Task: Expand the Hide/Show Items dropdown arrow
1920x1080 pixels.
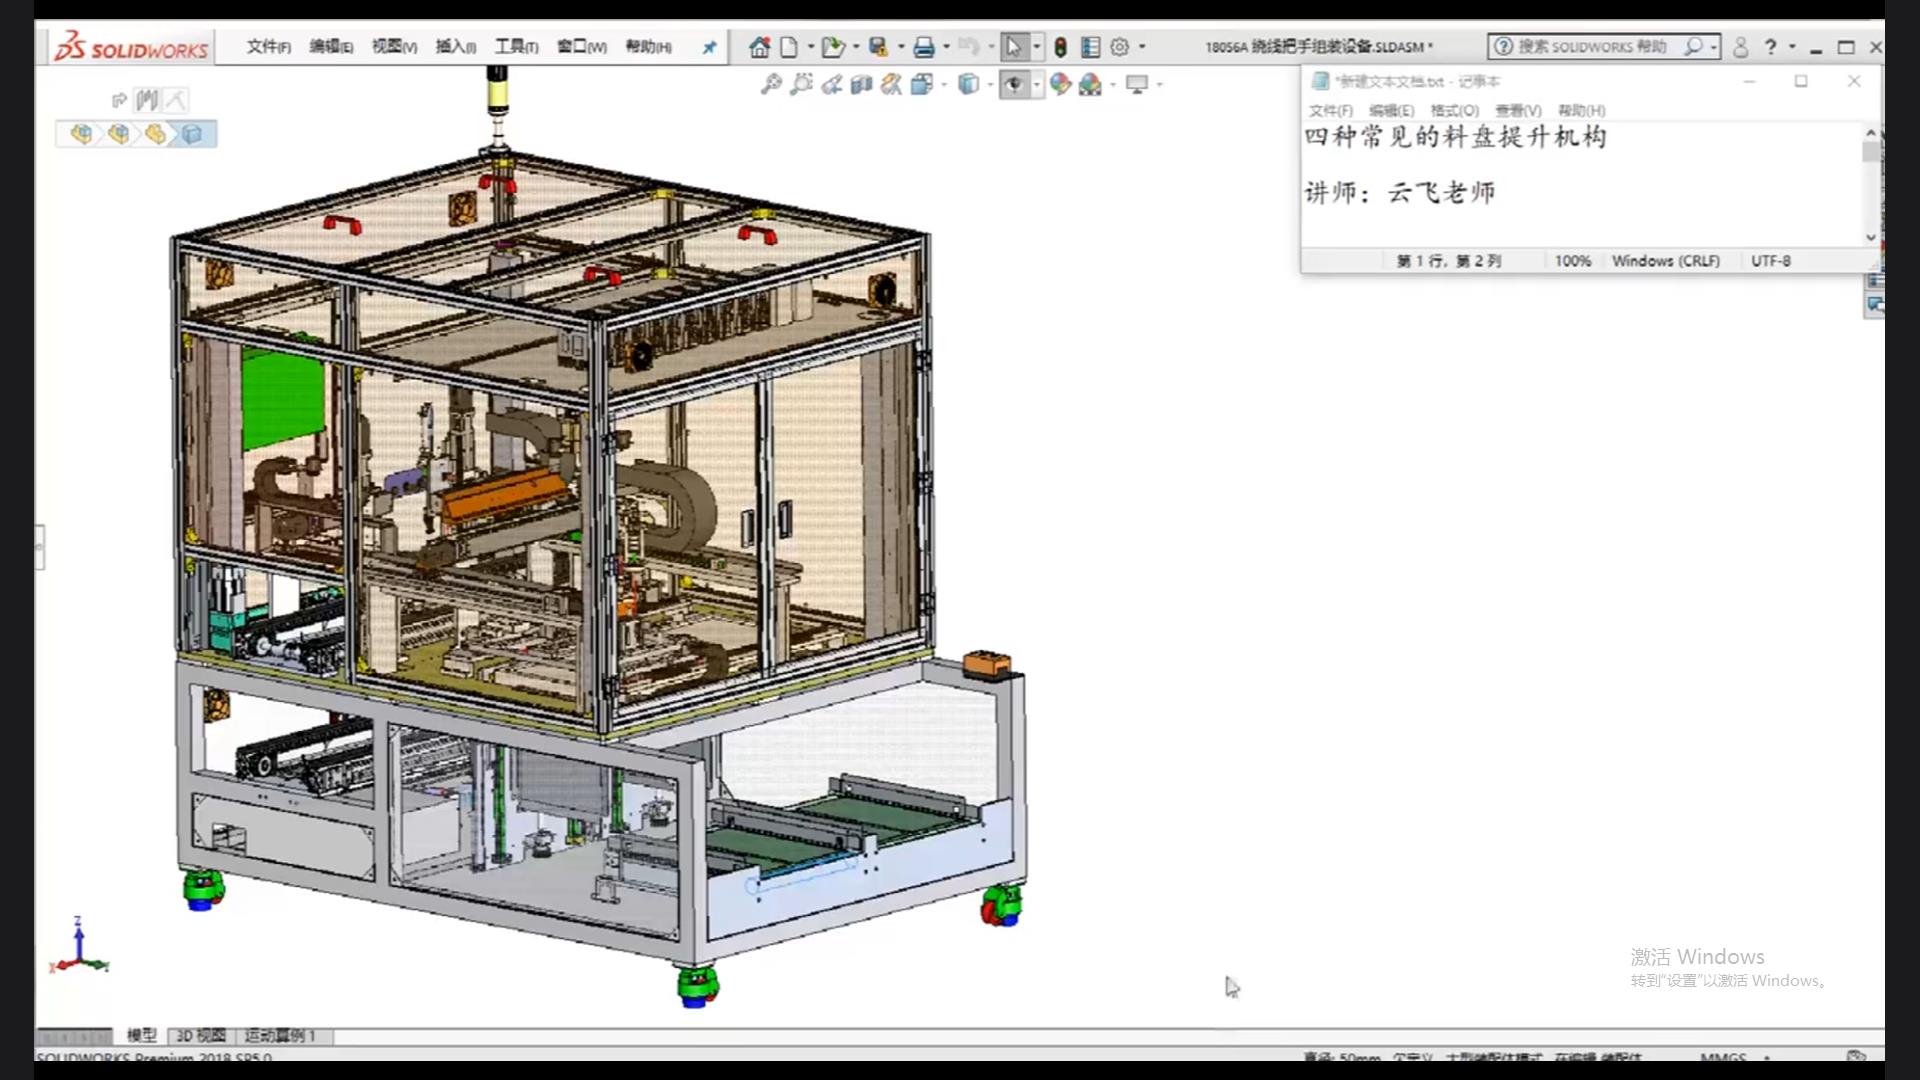Action: pyautogui.click(x=1037, y=85)
